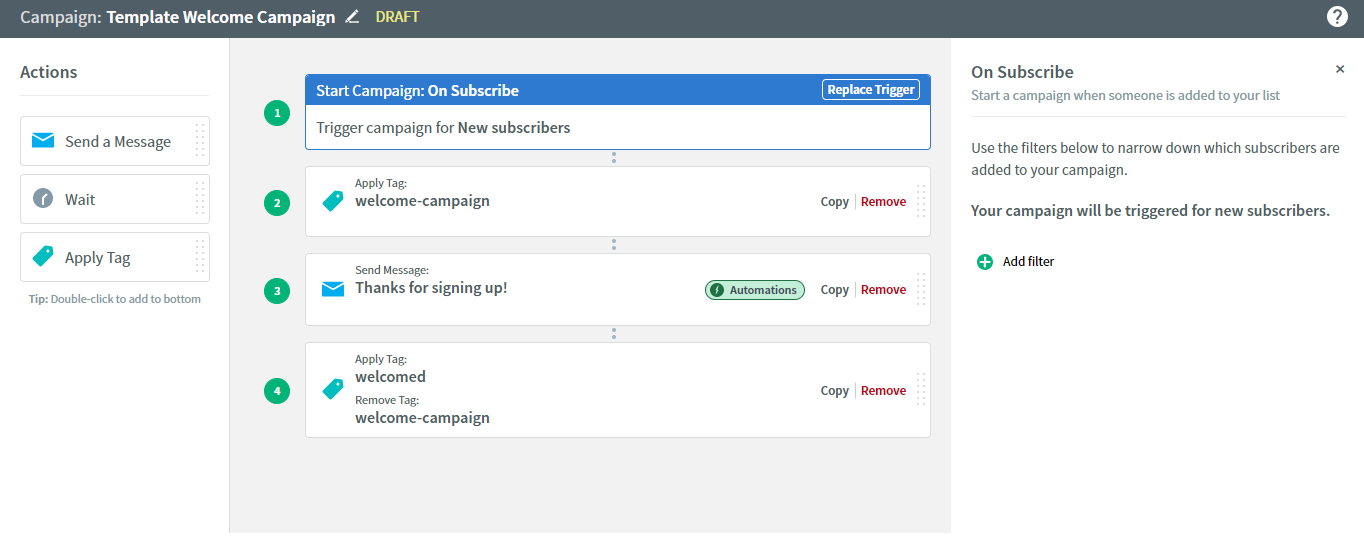Screen dimensions: 1364x538
Task: Click the green plus Add filter icon
Action: pyautogui.click(x=985, y=262)
